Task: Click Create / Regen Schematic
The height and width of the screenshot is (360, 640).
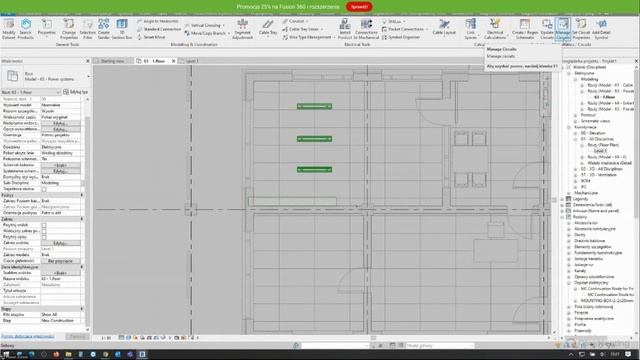Action: tap(525, 29)
